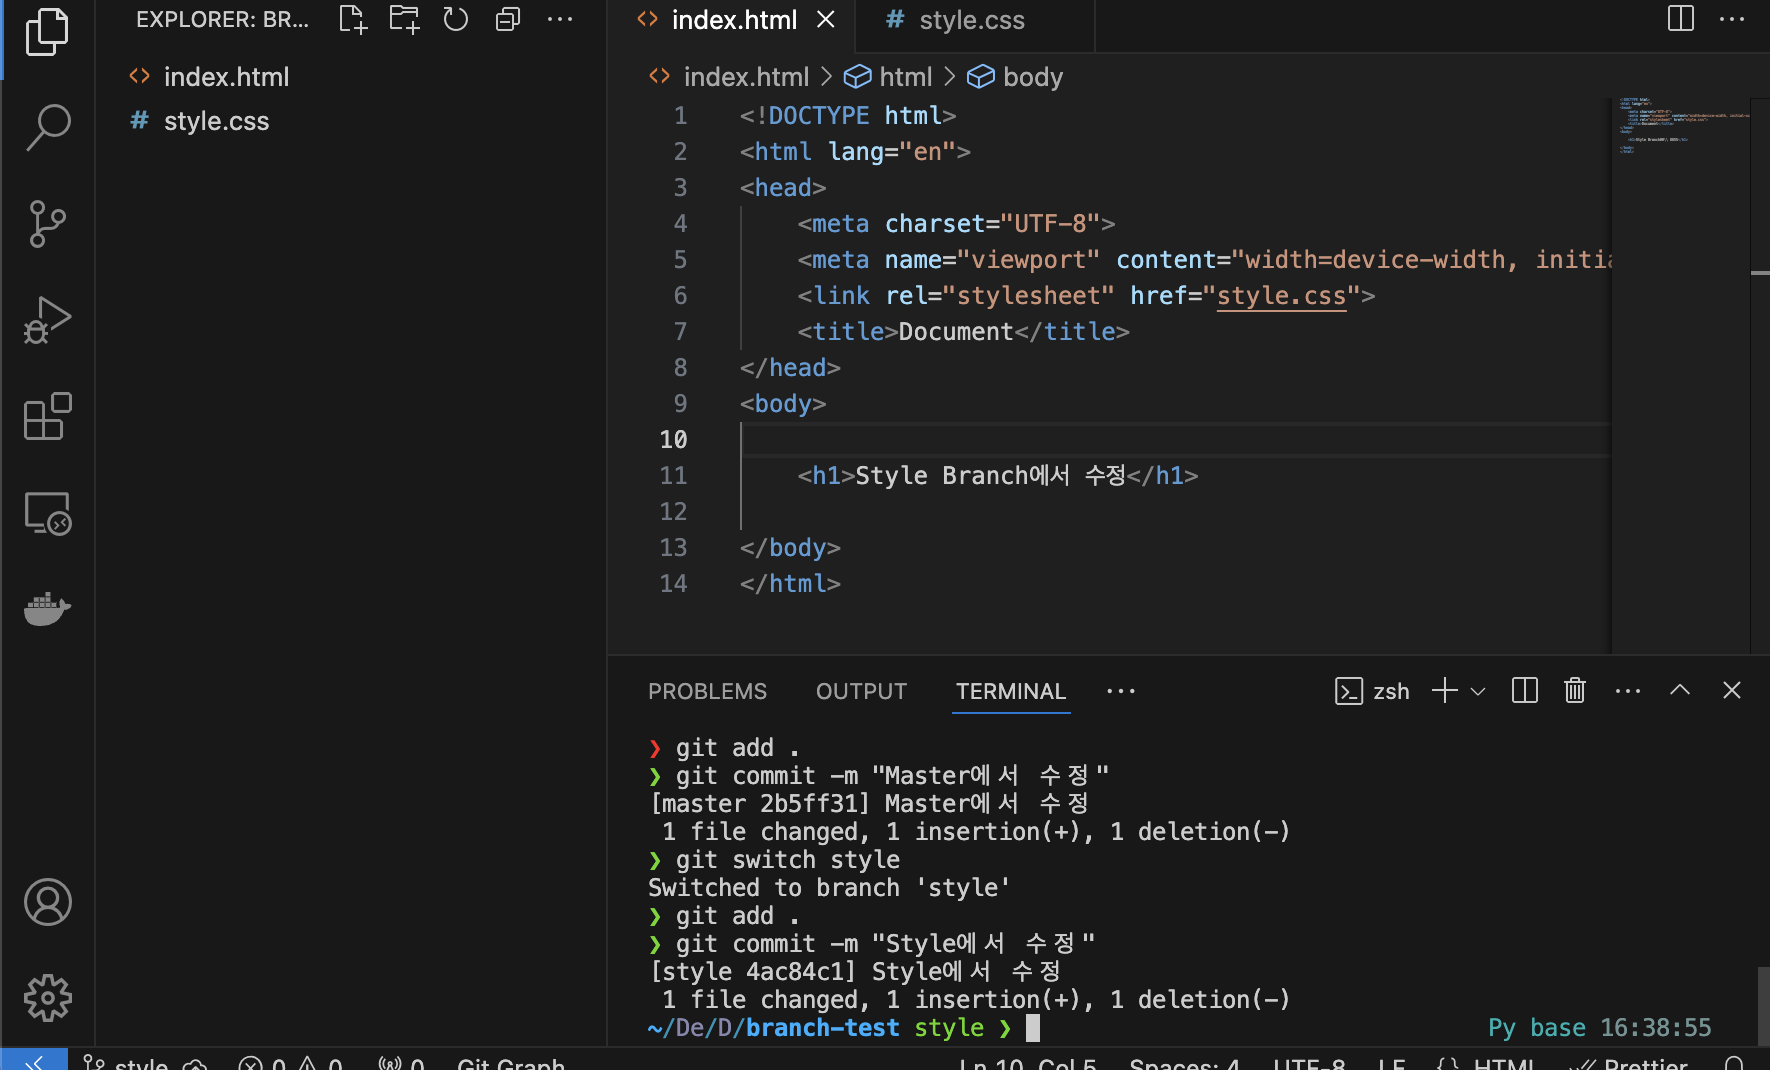Click the terminal scrollbar thumb

[x=1763, y=1005]
